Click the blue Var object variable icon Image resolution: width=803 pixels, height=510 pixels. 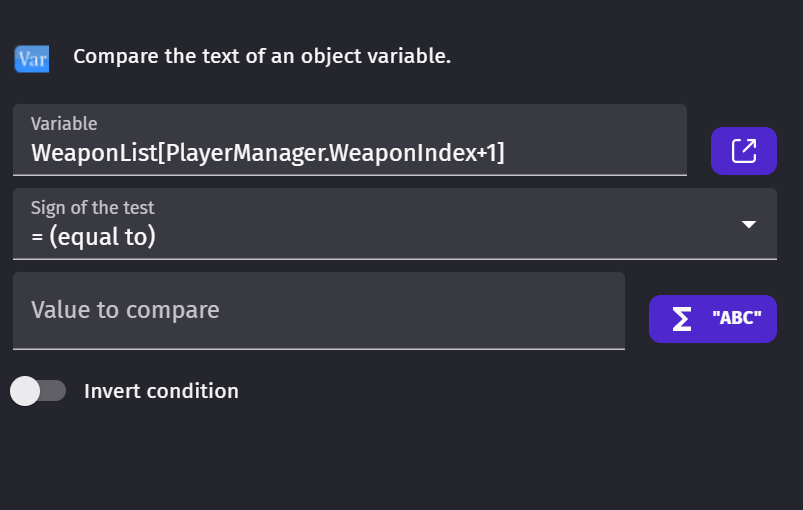32,59
